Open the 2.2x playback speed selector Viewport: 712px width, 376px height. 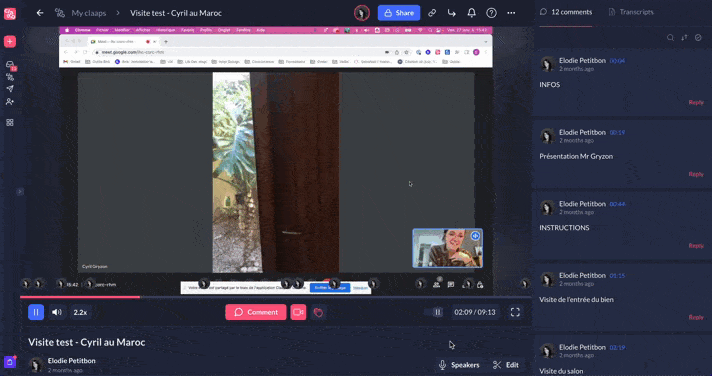point(80,312)
